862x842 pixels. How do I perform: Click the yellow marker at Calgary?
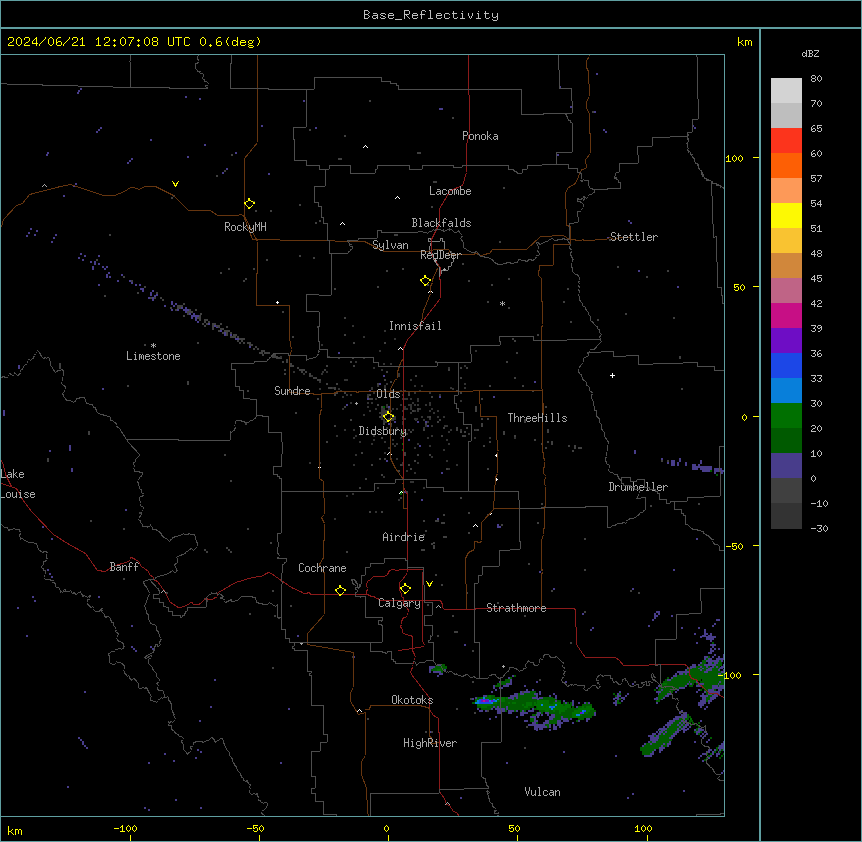(x=405, y=589)
